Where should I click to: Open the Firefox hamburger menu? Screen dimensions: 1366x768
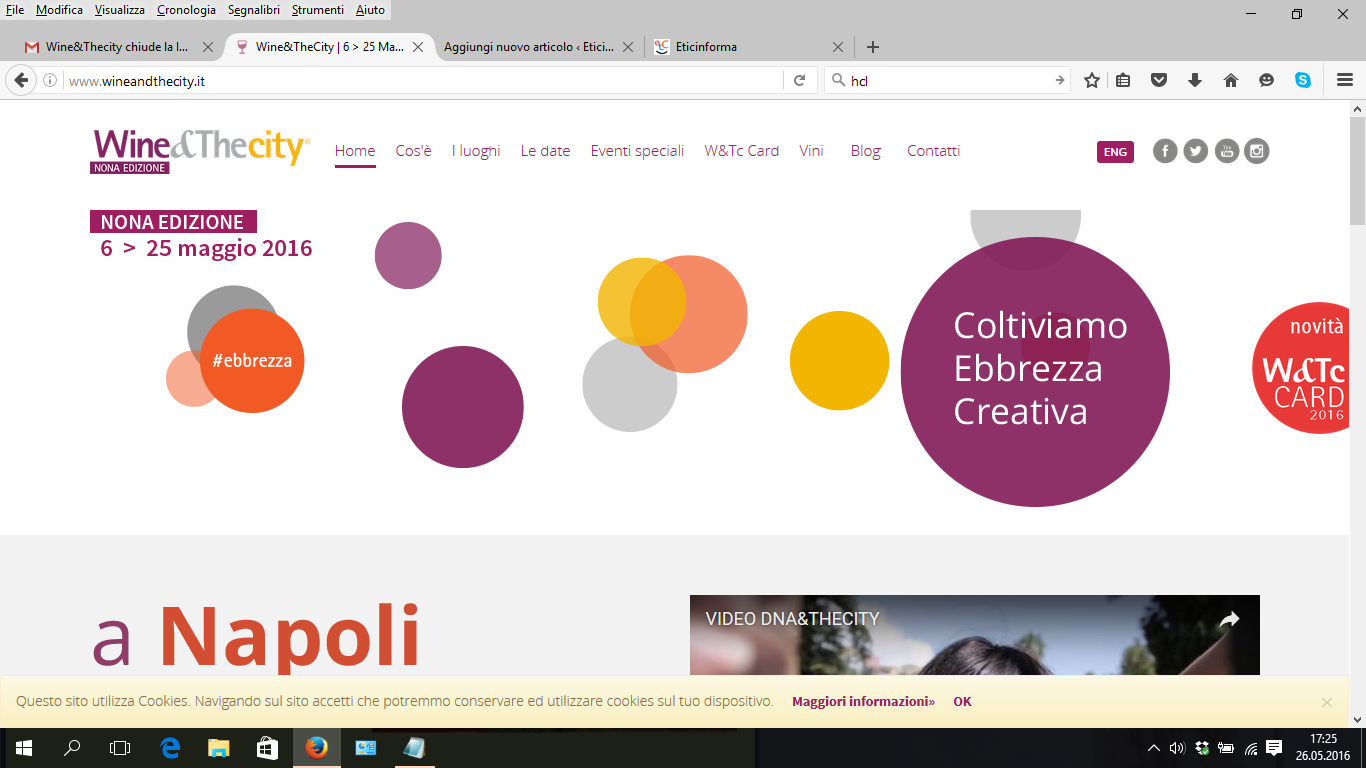coord(1345,81)
